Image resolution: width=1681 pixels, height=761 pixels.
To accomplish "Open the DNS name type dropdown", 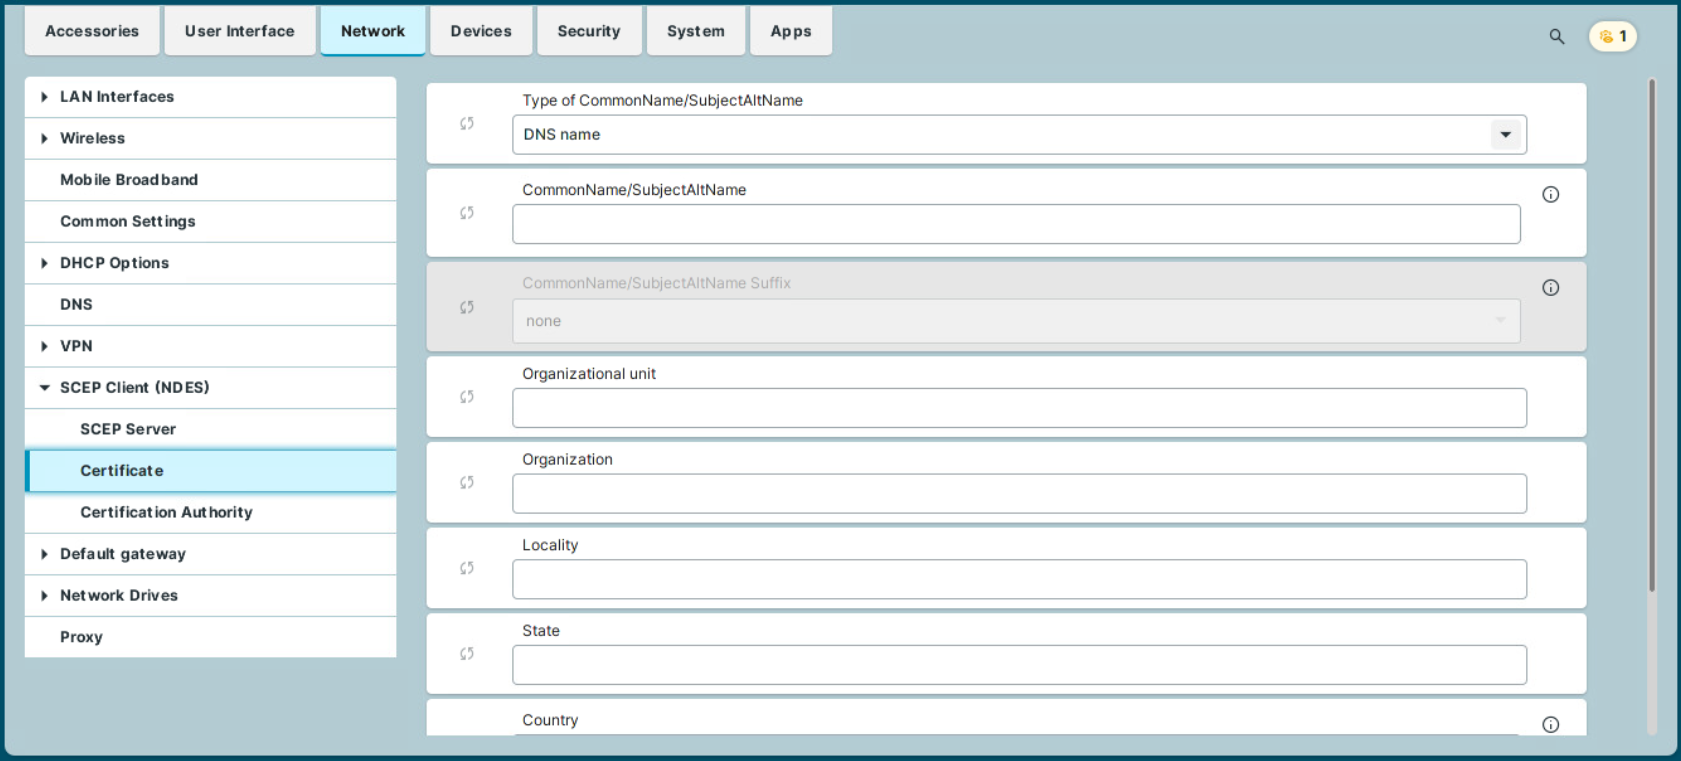I will coord(1505,135).
